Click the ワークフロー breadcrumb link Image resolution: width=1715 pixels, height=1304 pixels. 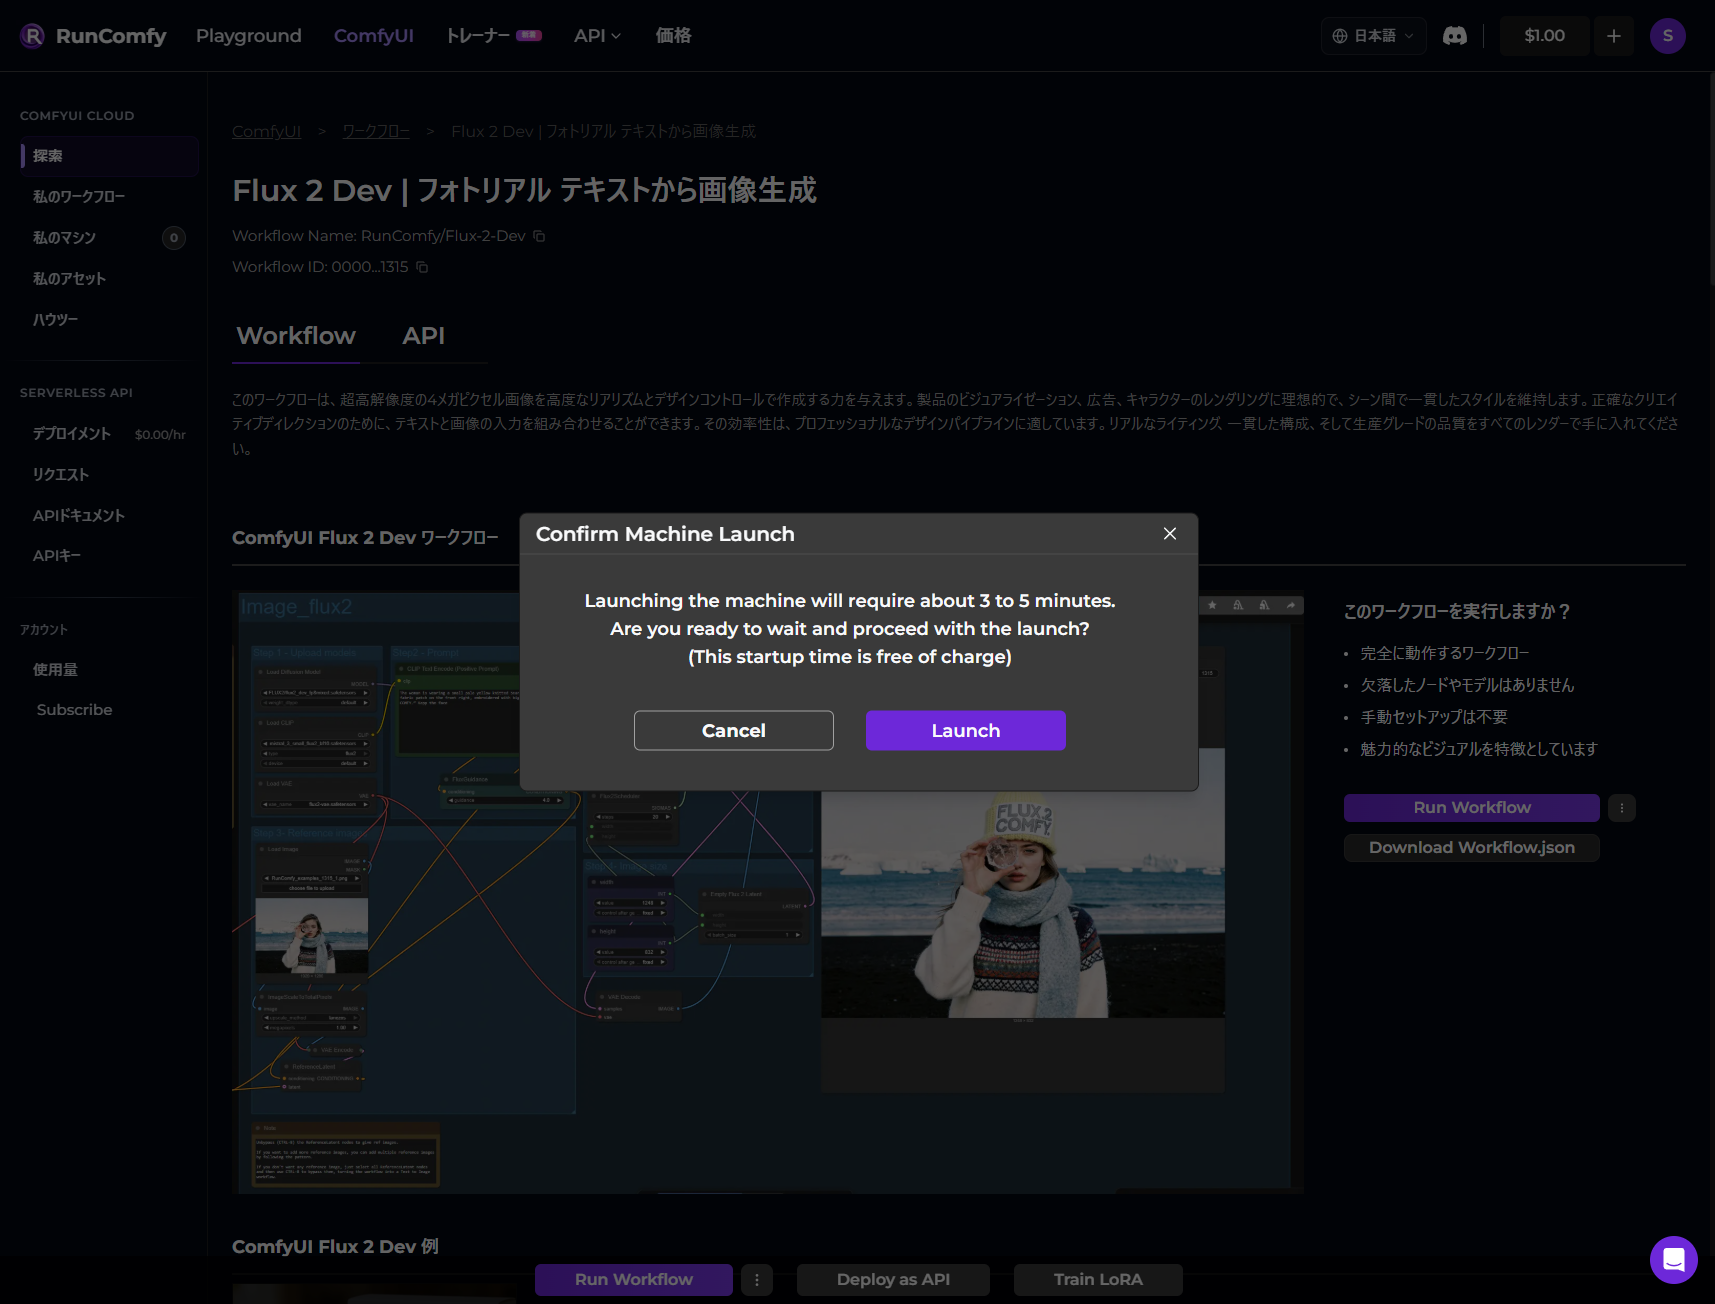[x=376, y=132]
